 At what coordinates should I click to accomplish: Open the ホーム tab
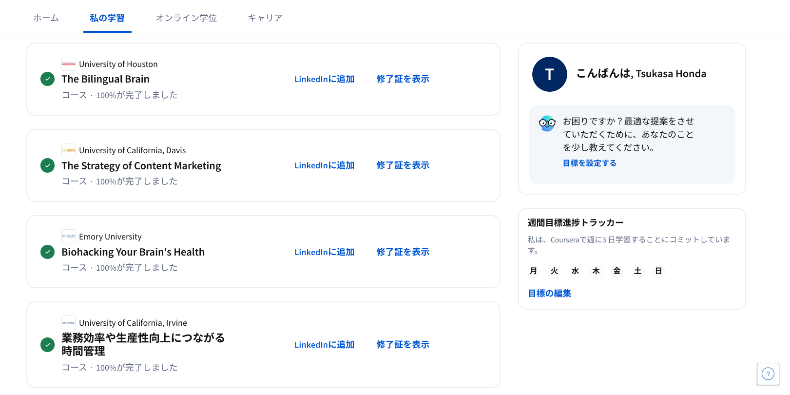coord(46,18)
